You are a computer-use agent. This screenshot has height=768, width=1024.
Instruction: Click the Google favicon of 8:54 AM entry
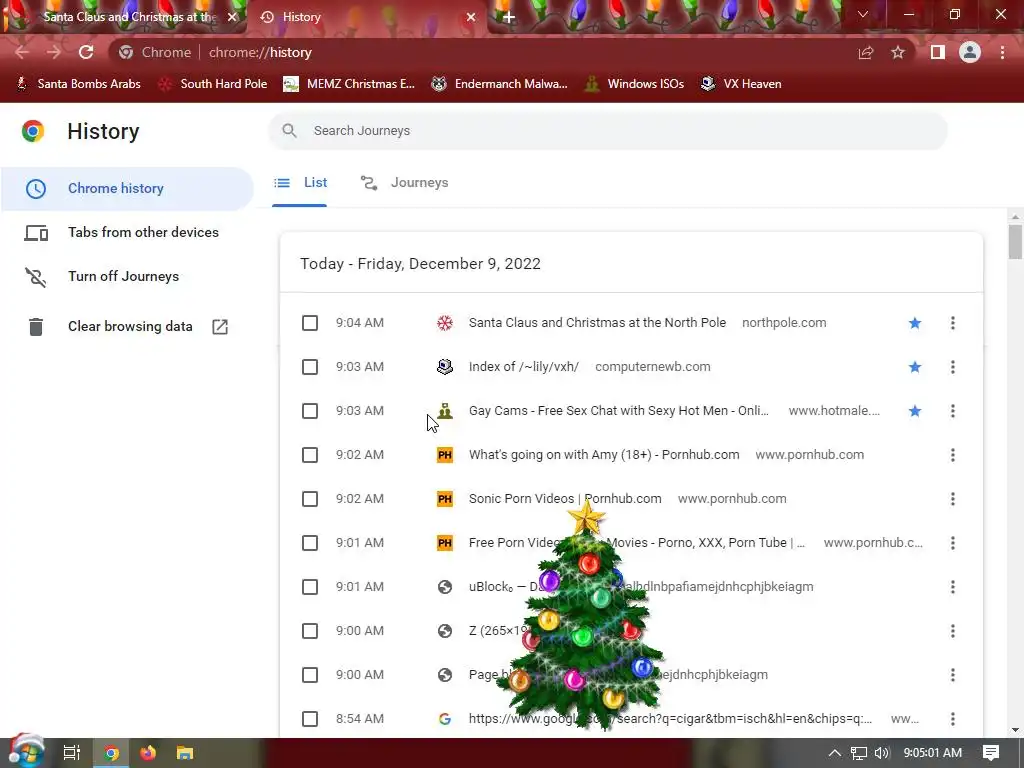click(x=445, y=719)
